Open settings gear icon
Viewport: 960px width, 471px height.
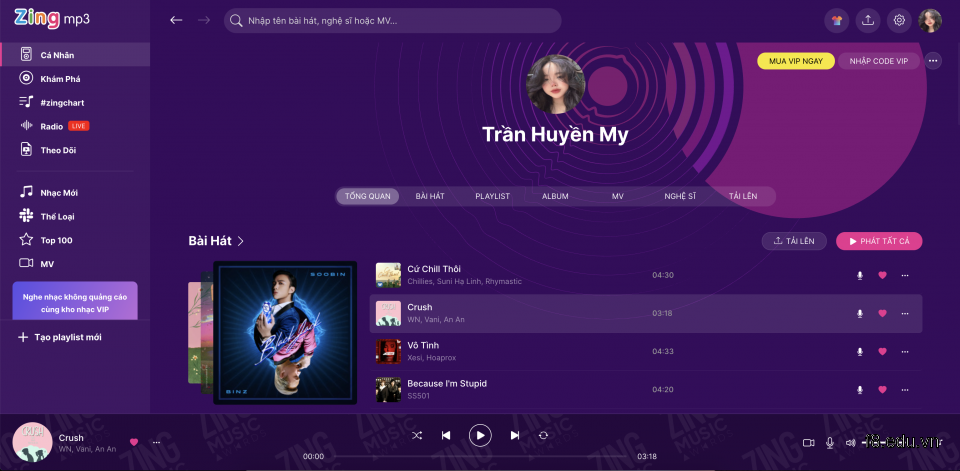click(899, 20)
